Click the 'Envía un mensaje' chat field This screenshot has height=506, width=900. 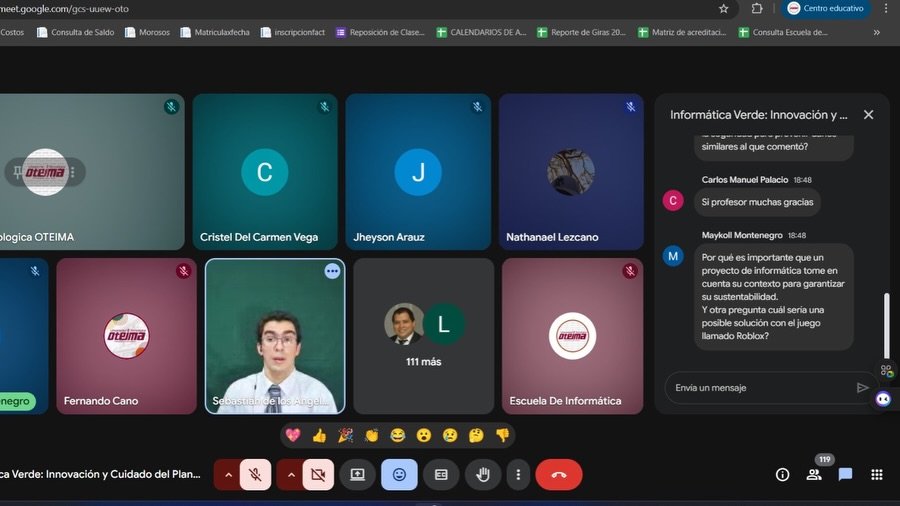point(755,388)
